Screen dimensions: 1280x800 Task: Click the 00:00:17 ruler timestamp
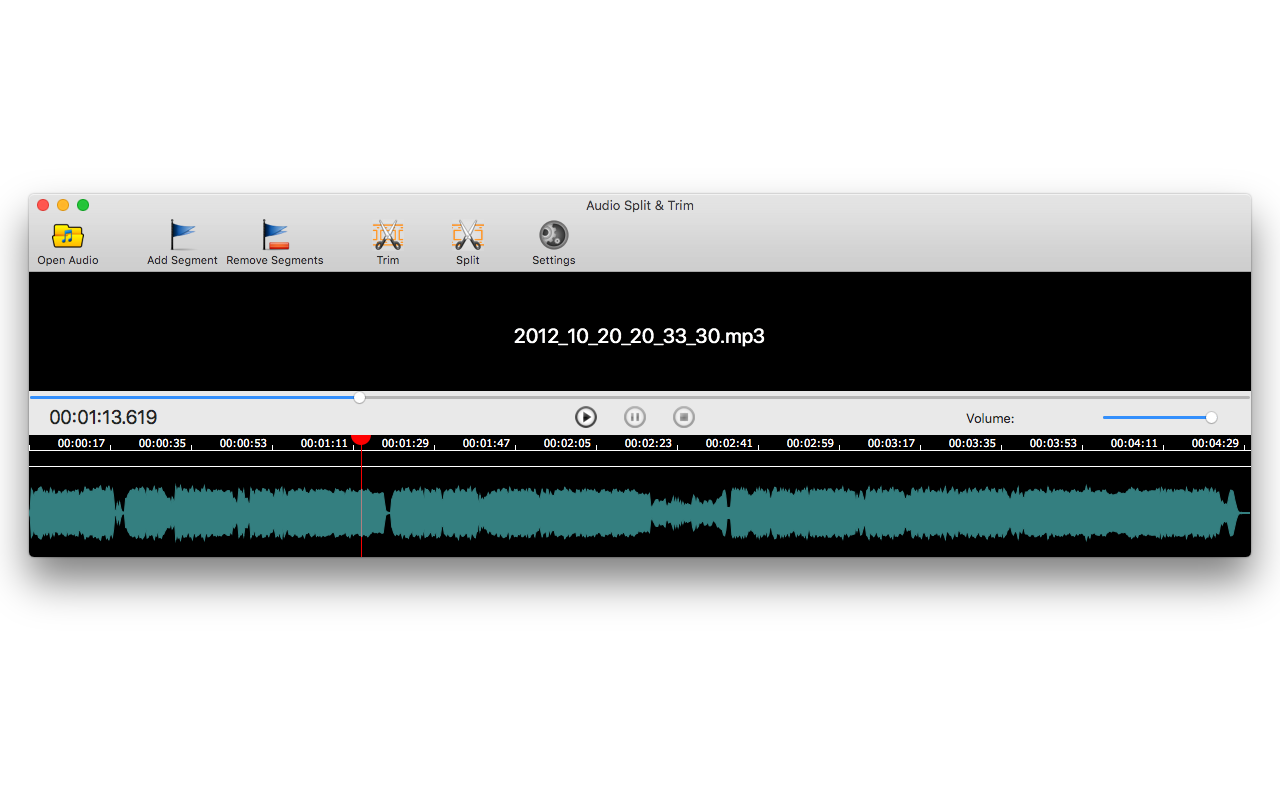[81, 443]
